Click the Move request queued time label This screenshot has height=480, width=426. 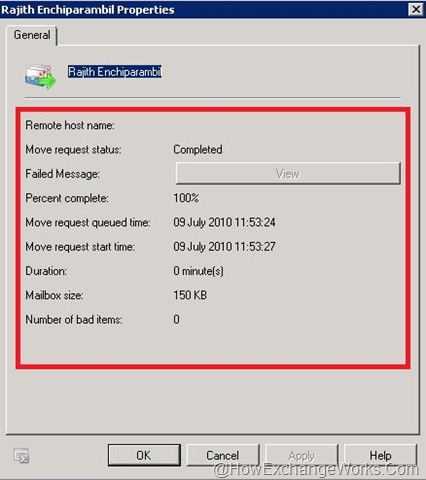88,223
